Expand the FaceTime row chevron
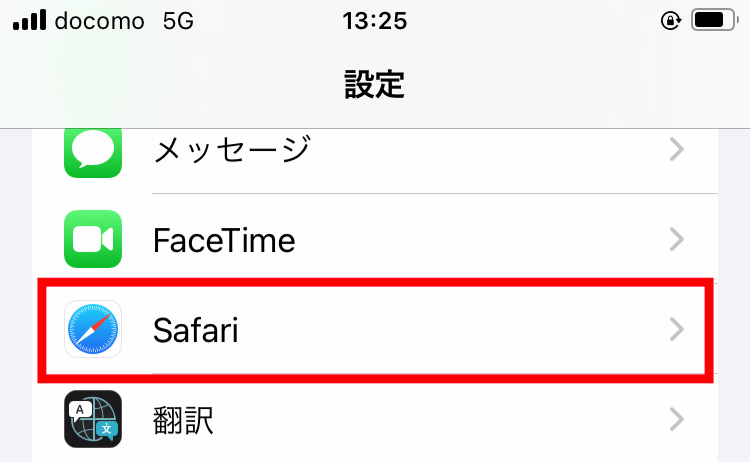The image size is (750, 462). click(677, 239)
